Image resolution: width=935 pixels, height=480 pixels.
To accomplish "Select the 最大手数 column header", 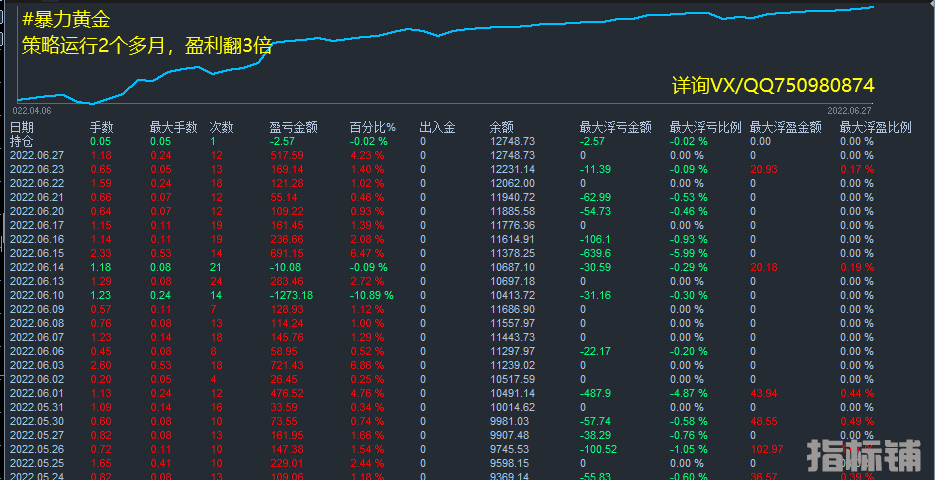I will (173, 127).
